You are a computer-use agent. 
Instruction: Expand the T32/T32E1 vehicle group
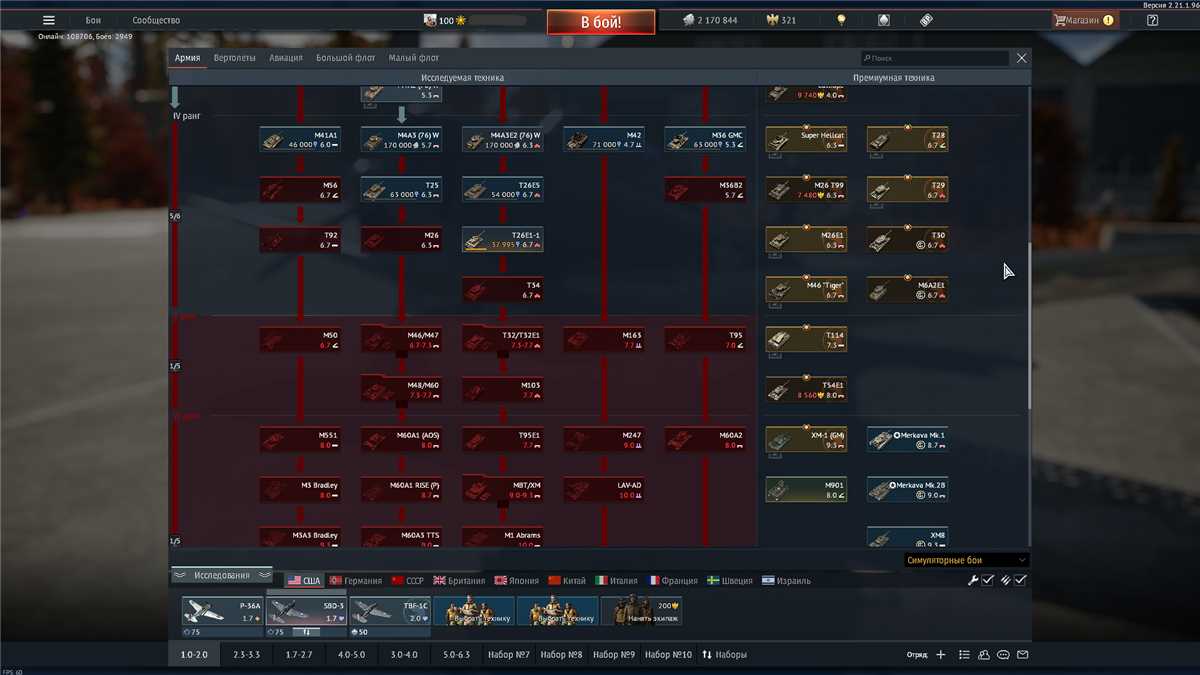tap(503, 339)
